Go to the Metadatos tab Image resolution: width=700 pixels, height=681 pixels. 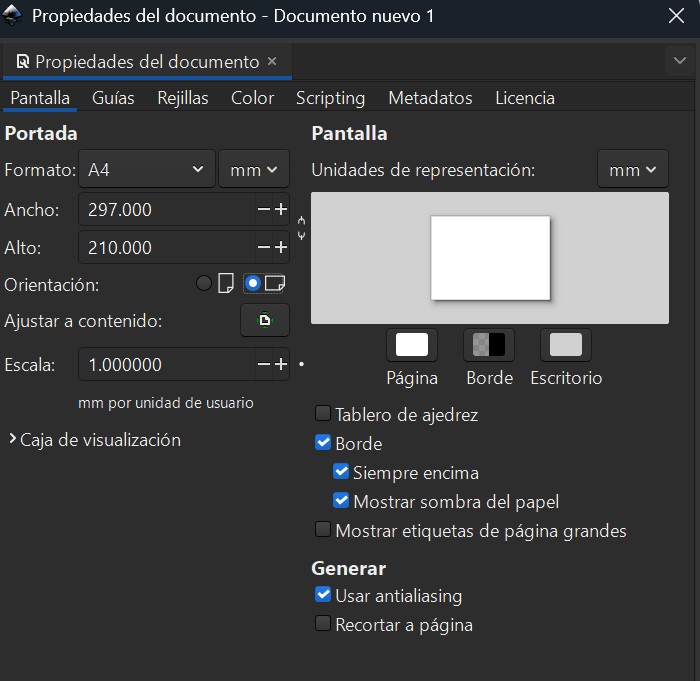tap(430, 98)
